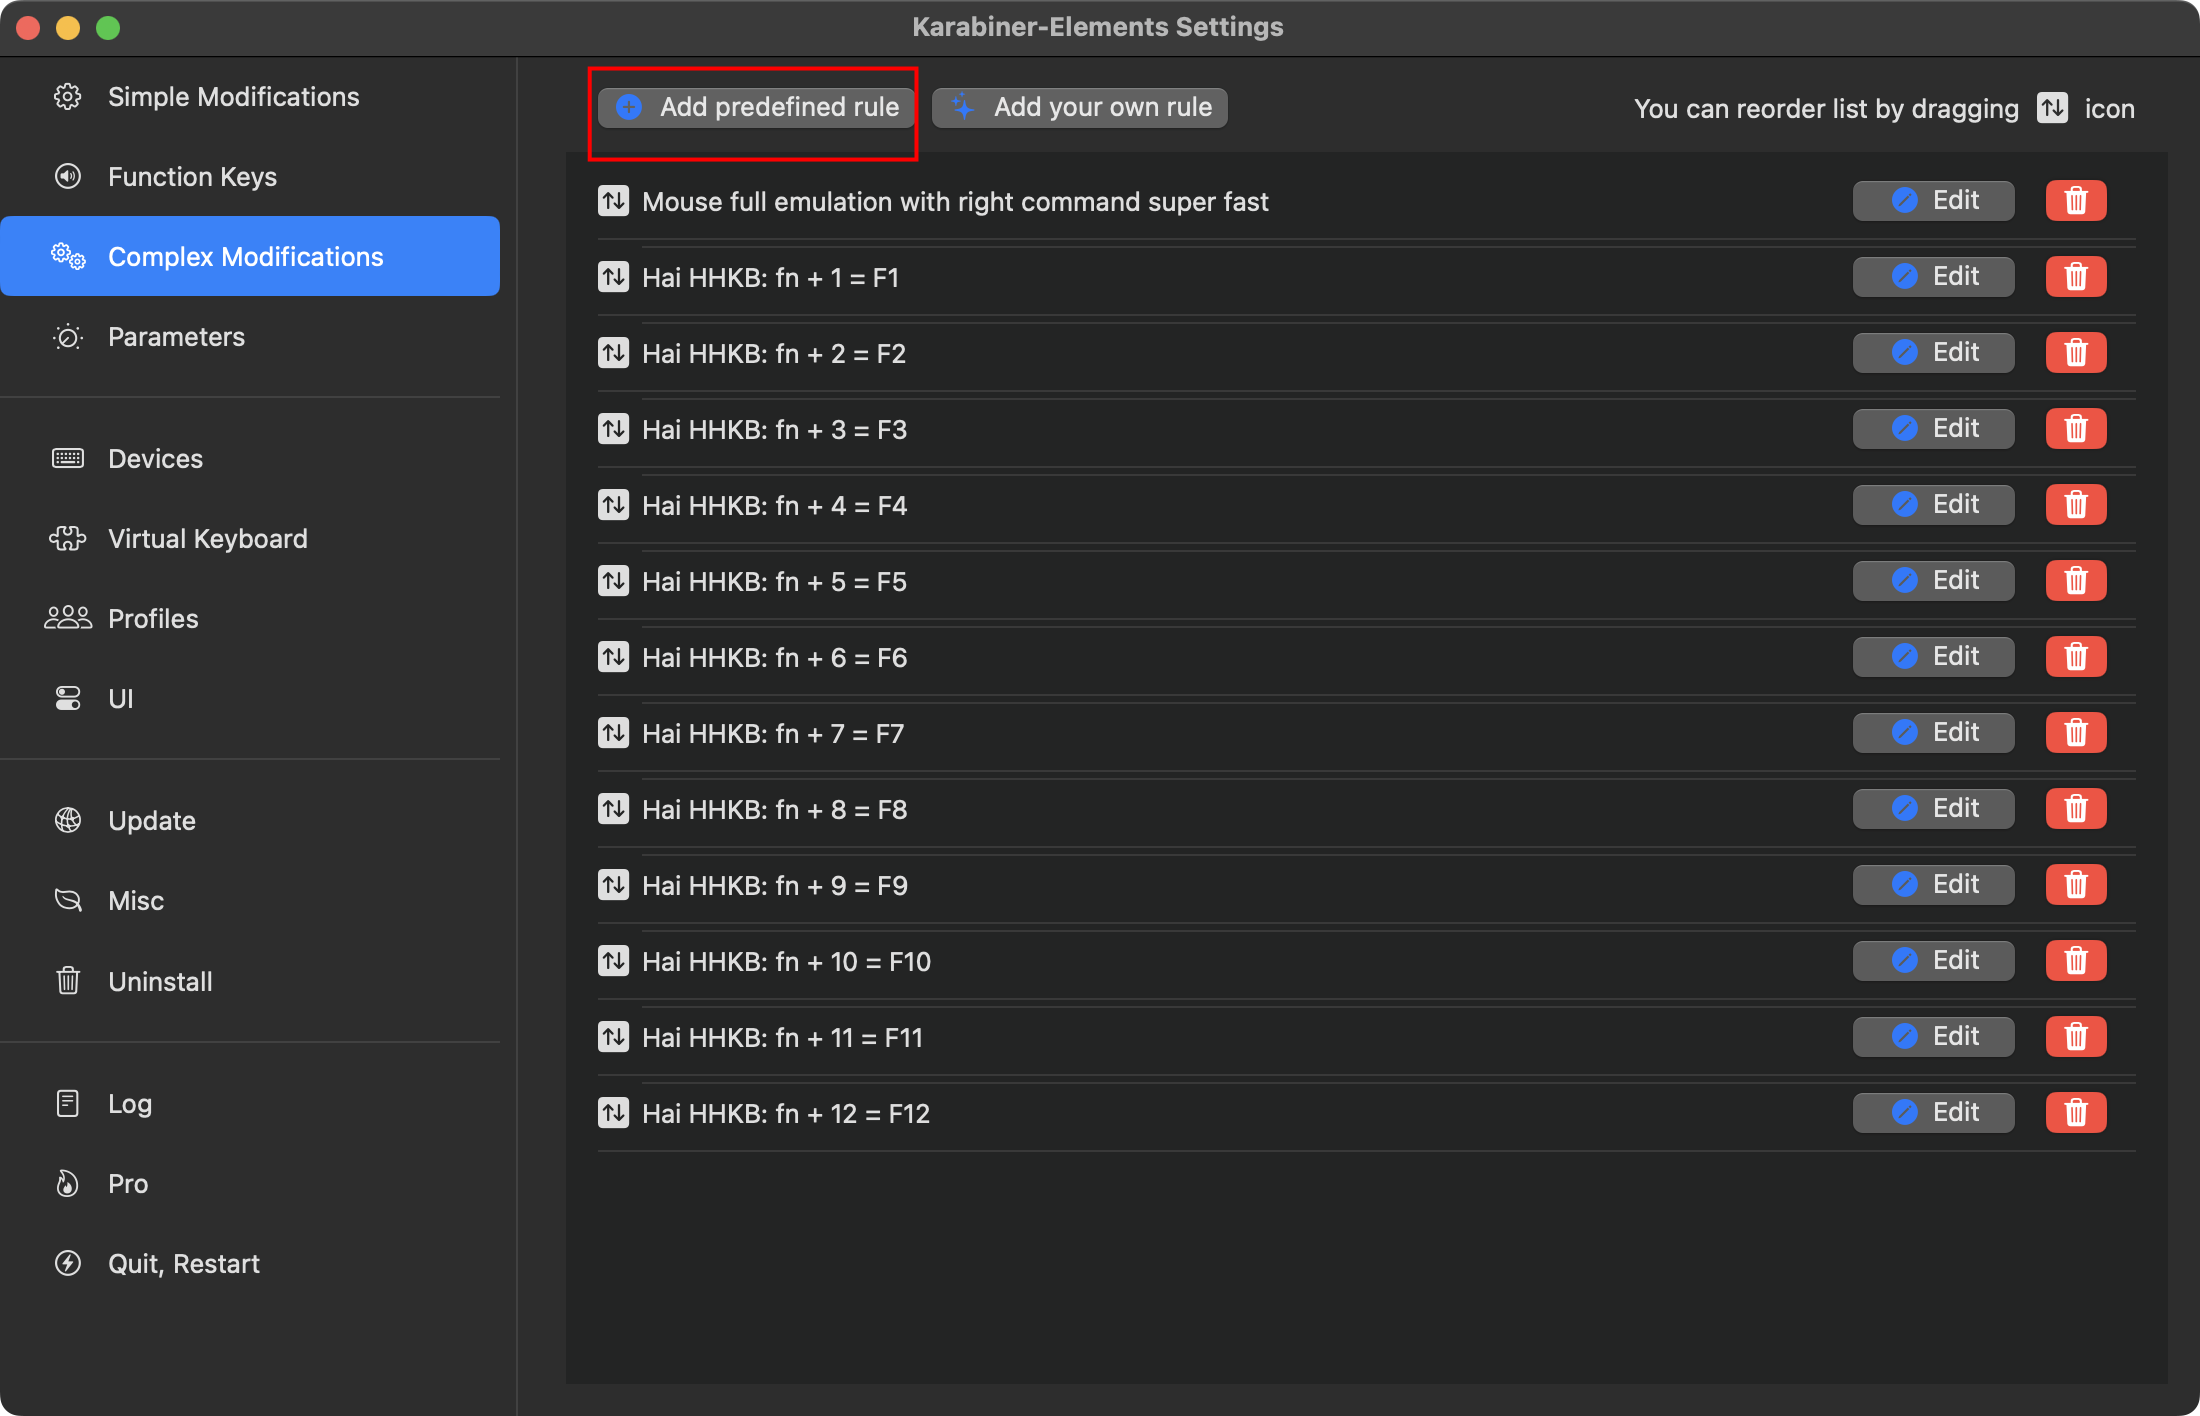Viewport: 2200px width, 1416px height.
Task: Open Quit, Restart section
Action: tap(183, 1264)
